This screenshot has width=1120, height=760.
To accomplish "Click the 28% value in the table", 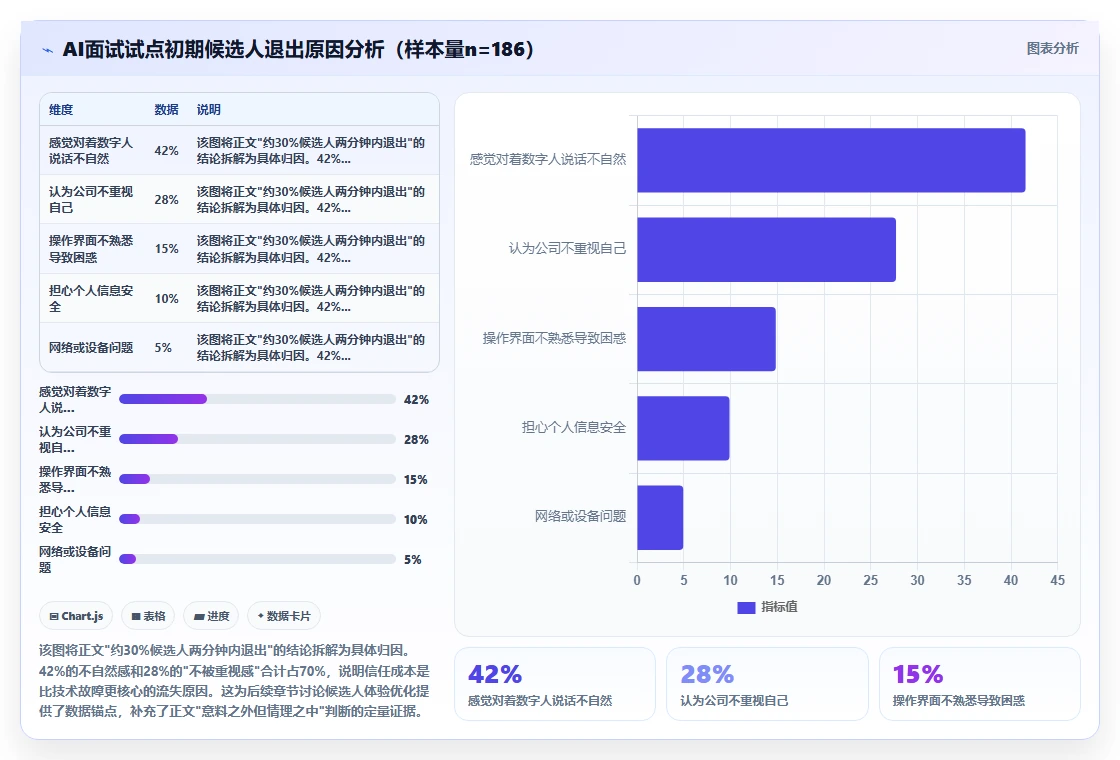I will (x=166, y=199).
